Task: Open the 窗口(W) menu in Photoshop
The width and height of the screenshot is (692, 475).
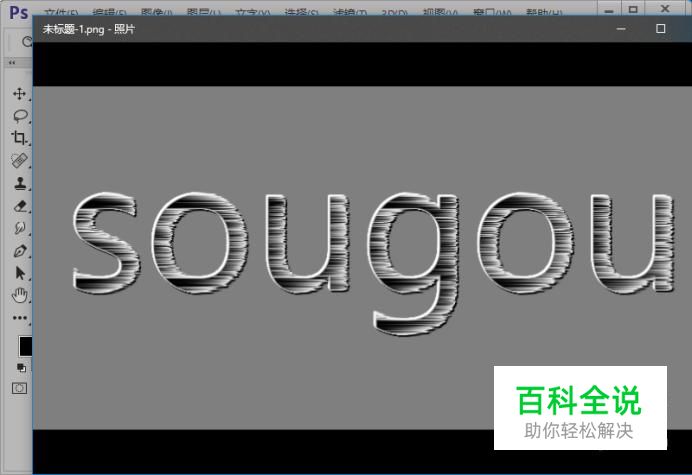Action: tap(492, 13)
